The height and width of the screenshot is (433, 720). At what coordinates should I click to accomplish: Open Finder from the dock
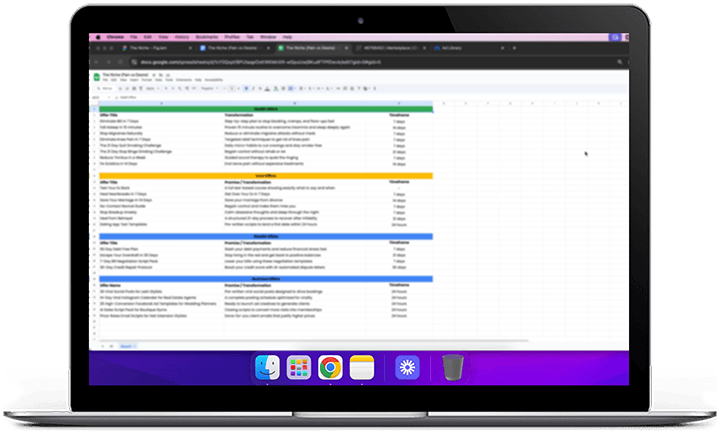point(267,367)
